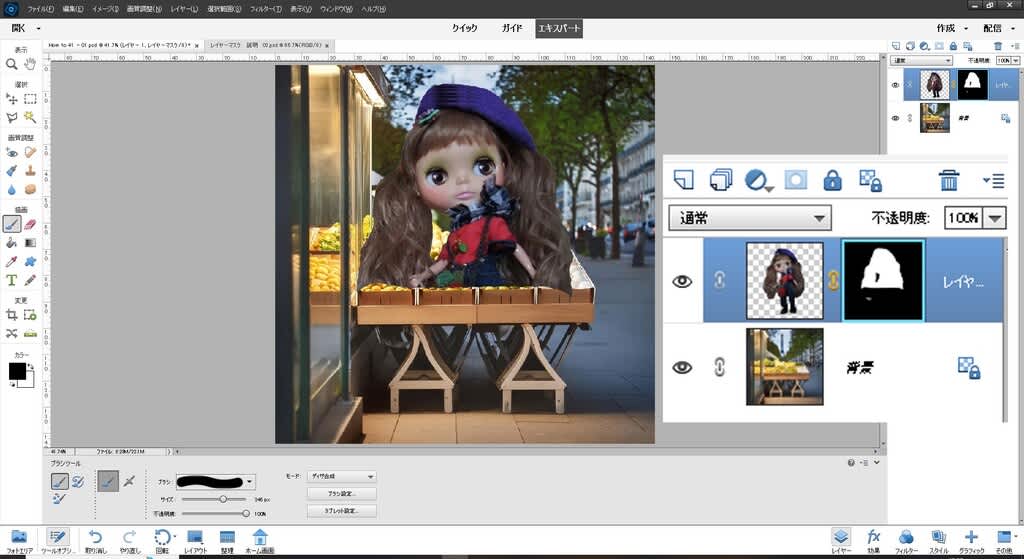Toggle visibility of the 背景 layer
Screen dimensions: 1024x559
[682, 367]
